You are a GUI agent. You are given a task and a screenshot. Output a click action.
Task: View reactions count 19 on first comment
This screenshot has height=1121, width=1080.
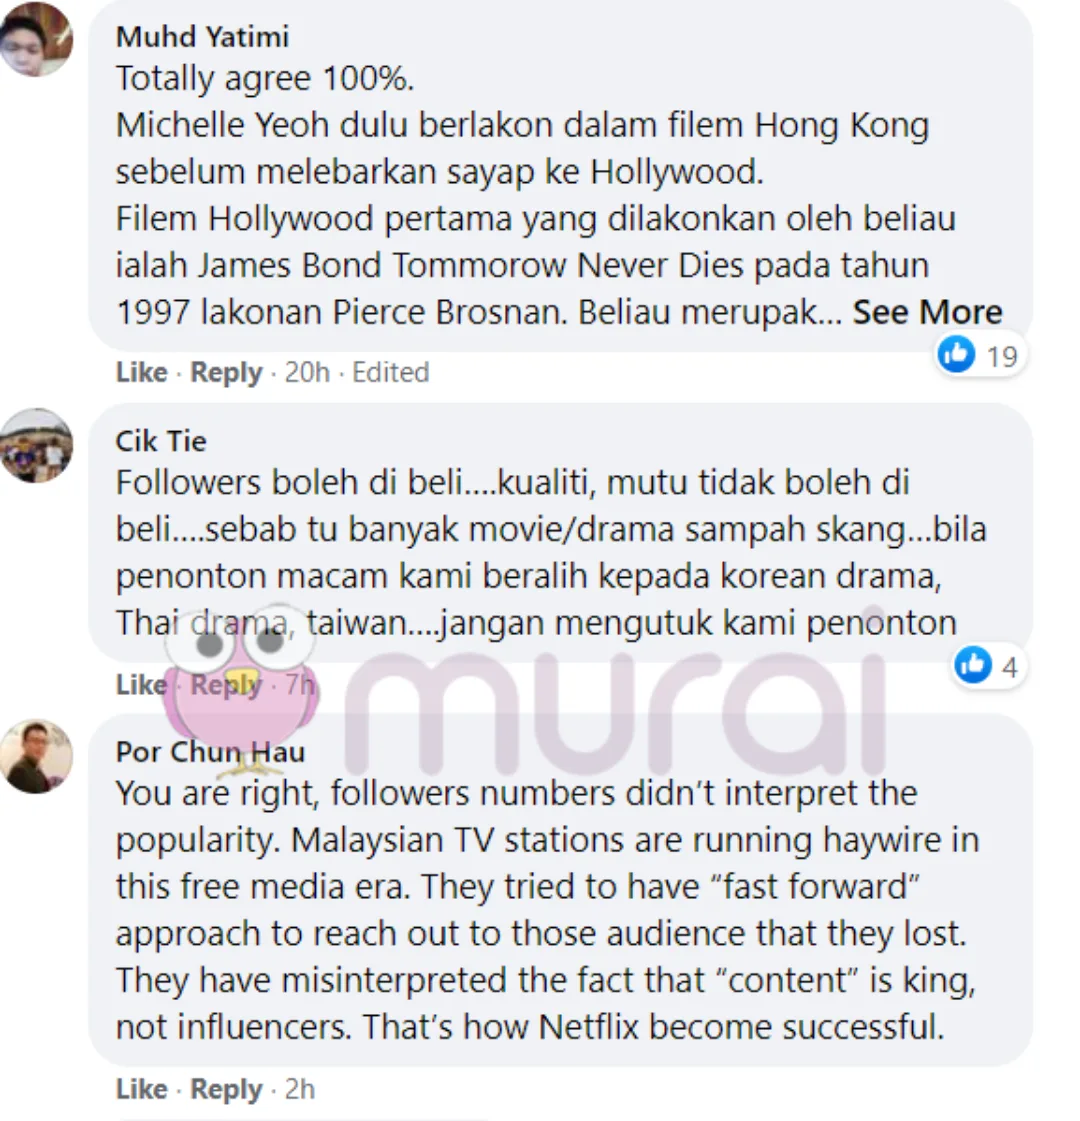pyautogui.click(x=1001, y=355)
